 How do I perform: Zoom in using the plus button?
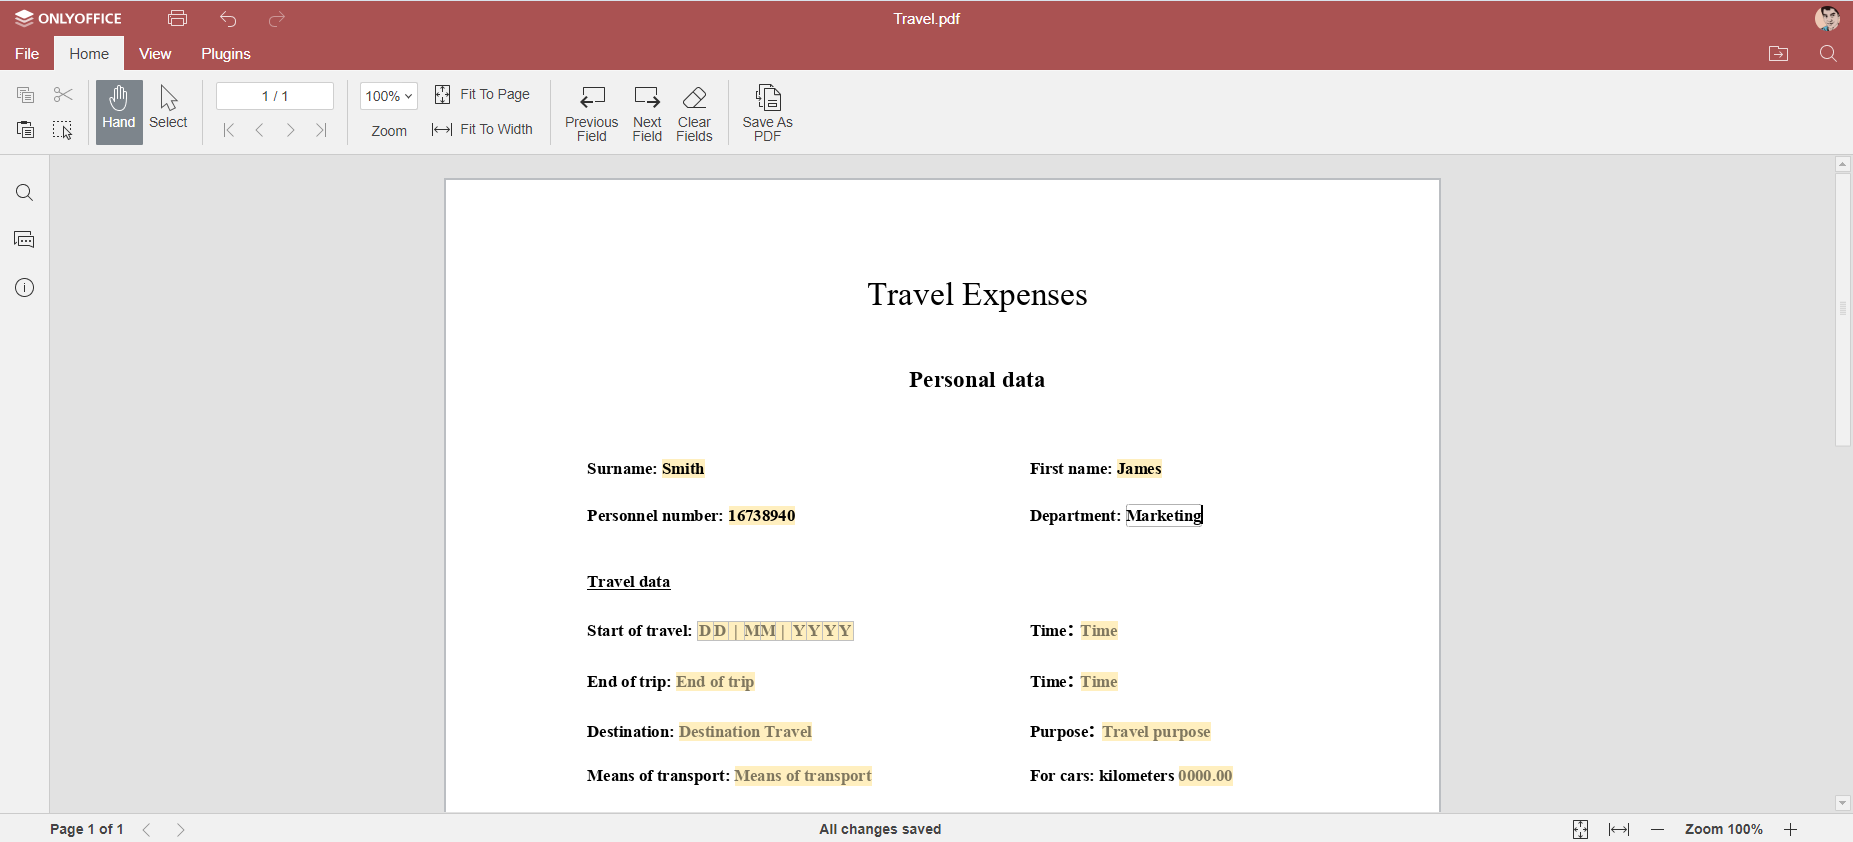1790,829
